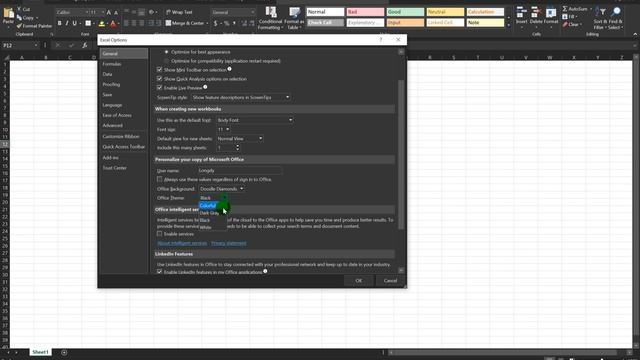Click the Decrease Font Size icon

click(x=116, y=13)
